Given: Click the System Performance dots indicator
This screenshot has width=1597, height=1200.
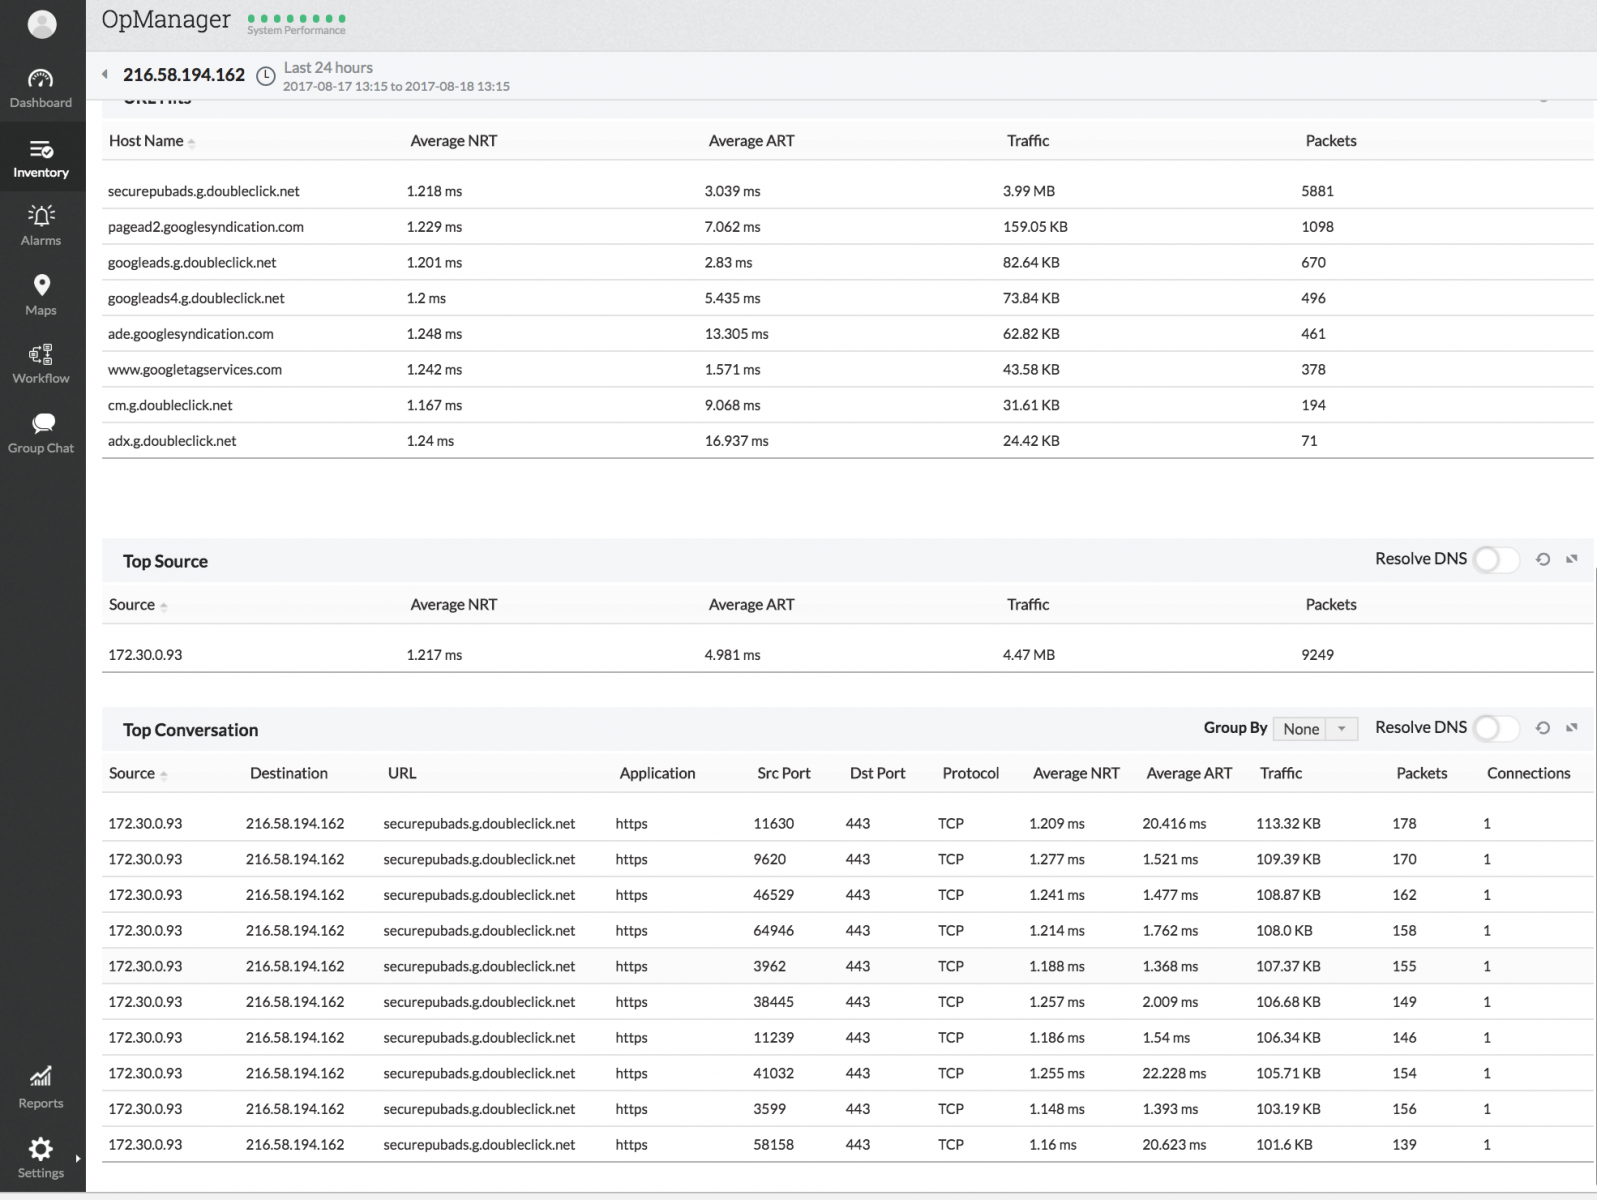Looking at the screenshot, I should point(296,19).
